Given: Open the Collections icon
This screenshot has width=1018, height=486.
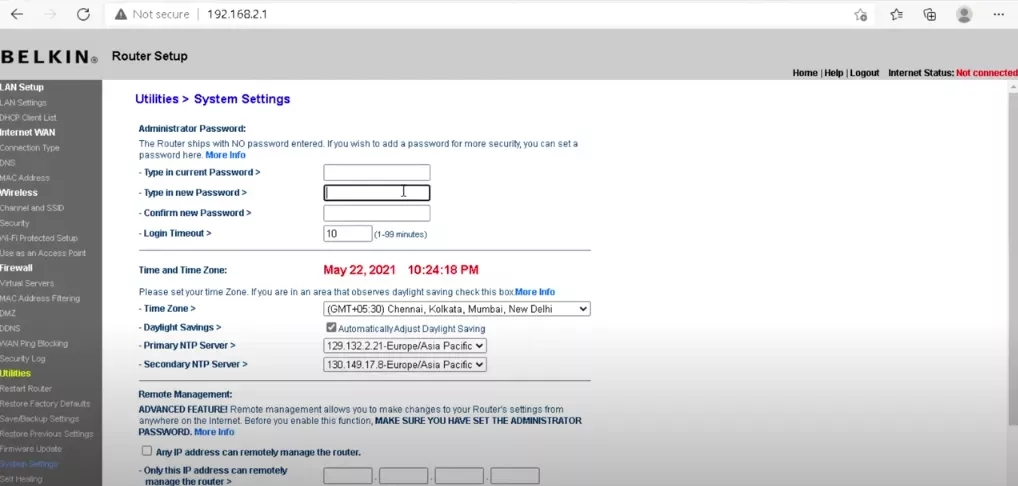Looking at the screenshot, I should tap(930, 14).
